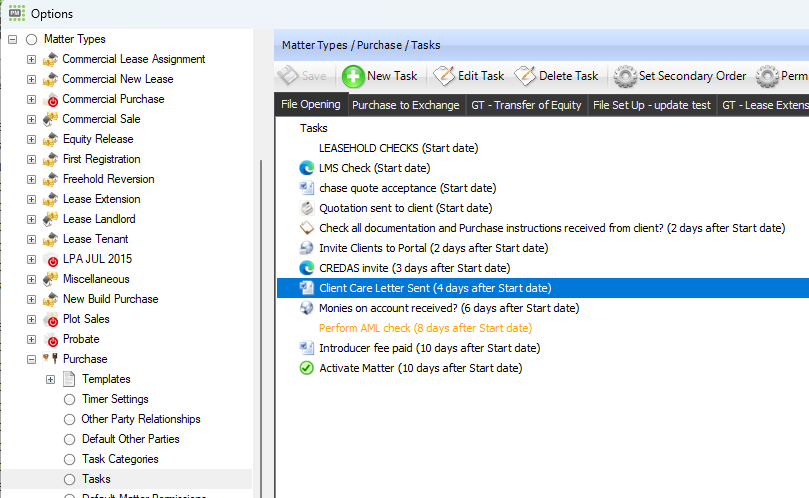Viewport: 809px width, 498px height.
Task: Switch to GT - Transfer of Equity tab
Action: [526, 105]
